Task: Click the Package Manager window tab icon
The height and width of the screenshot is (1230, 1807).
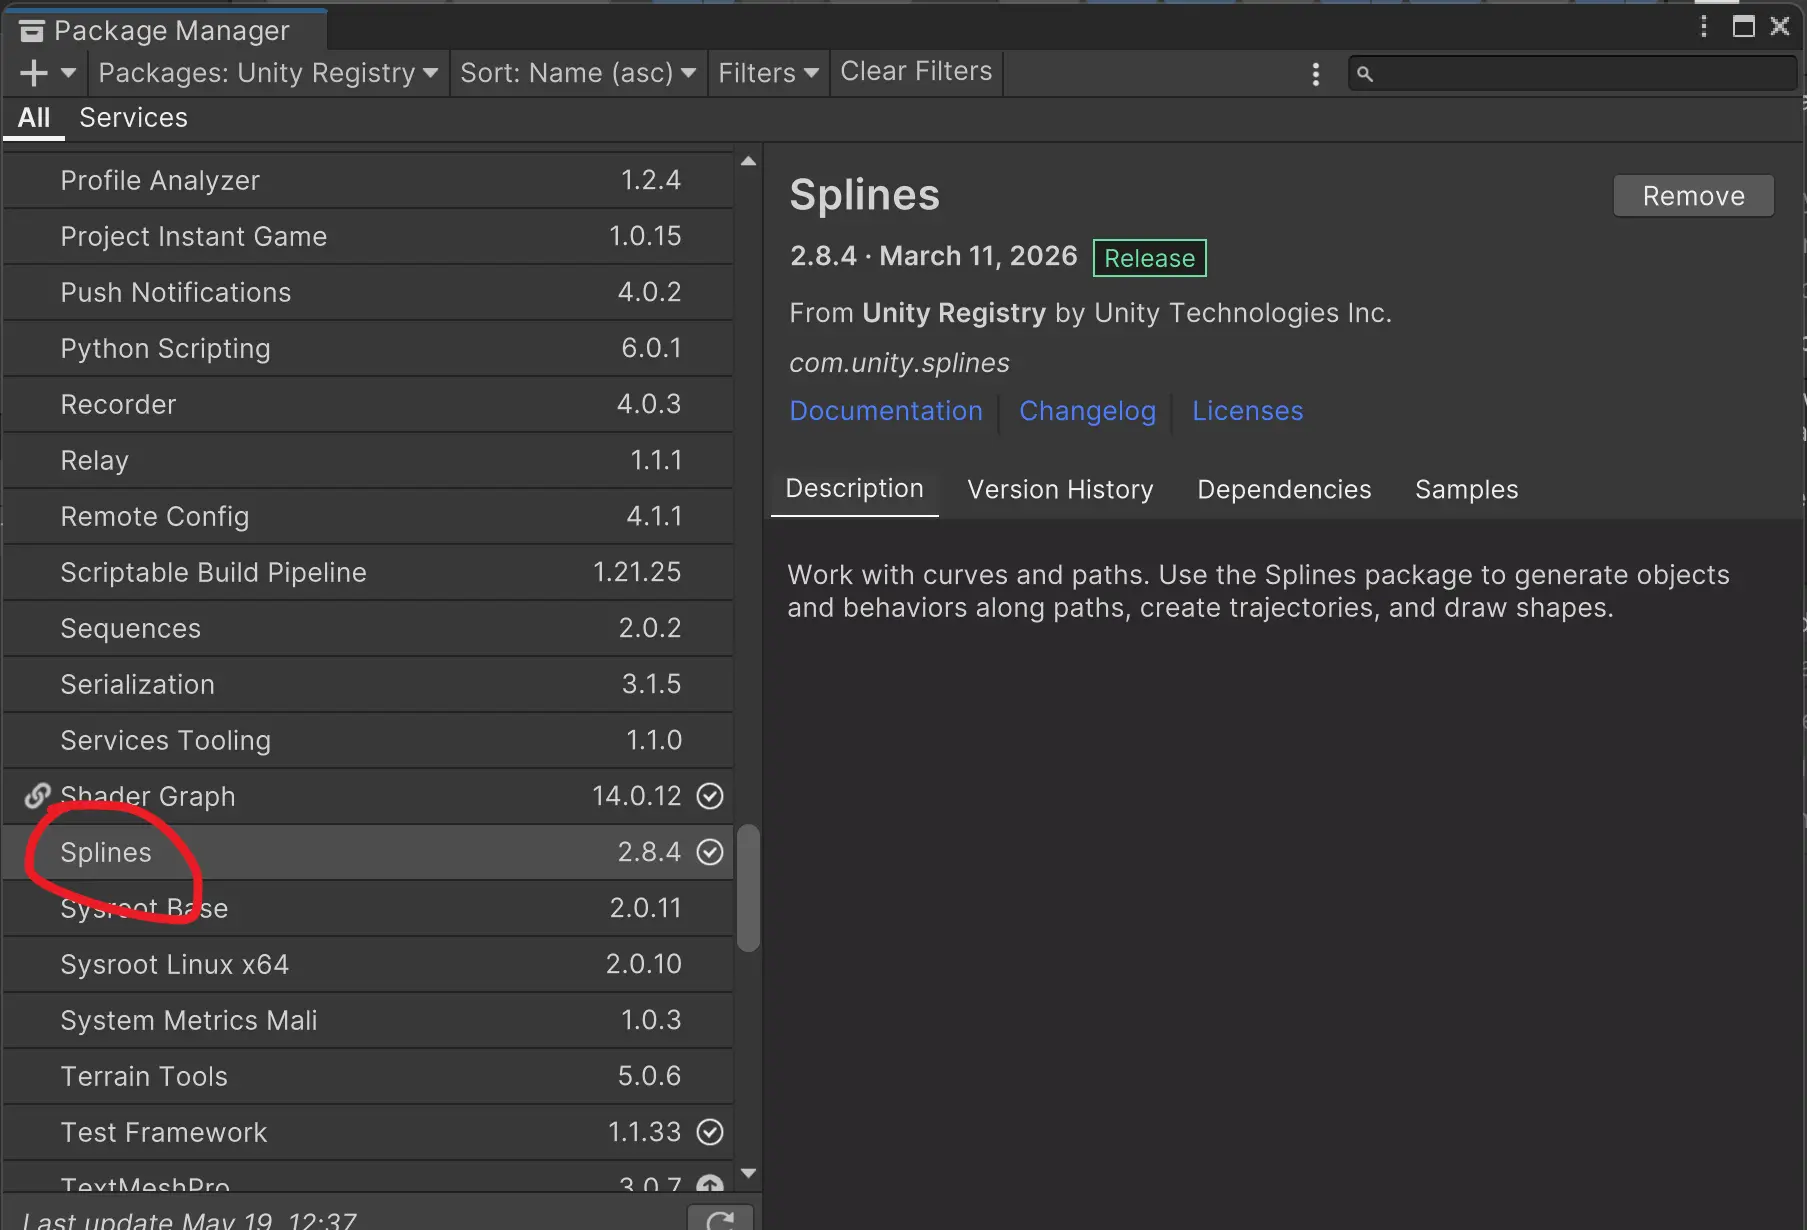Action: click(x=32, y=31)
